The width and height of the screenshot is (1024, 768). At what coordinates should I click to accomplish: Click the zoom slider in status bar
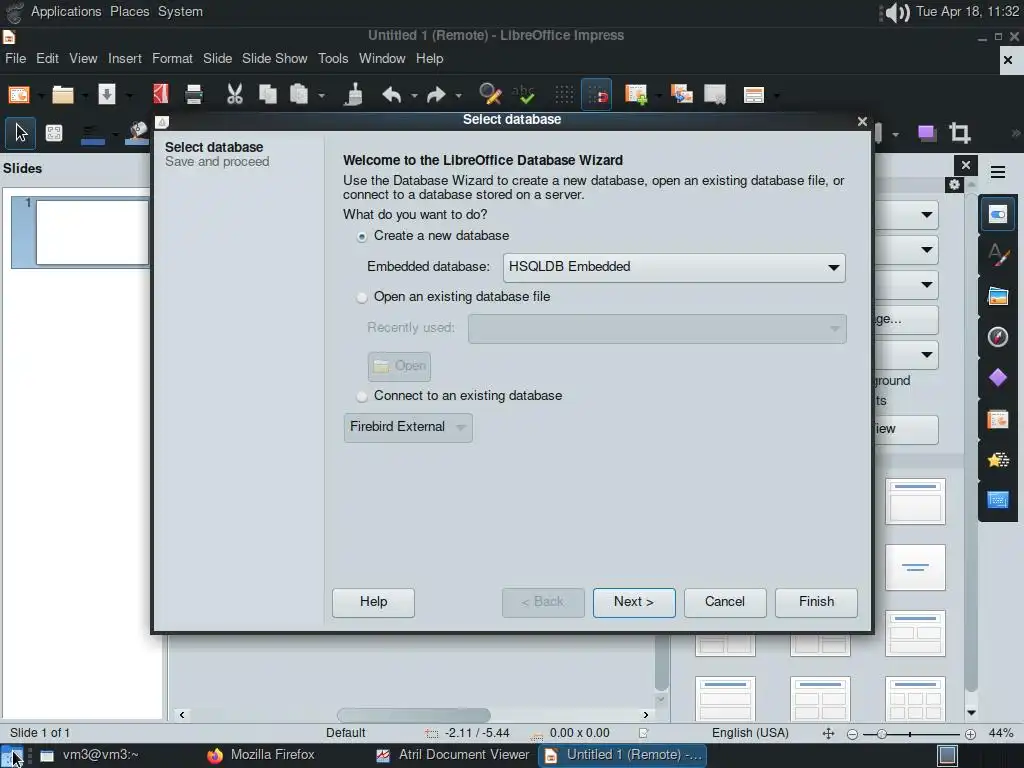tap(910, 734)
